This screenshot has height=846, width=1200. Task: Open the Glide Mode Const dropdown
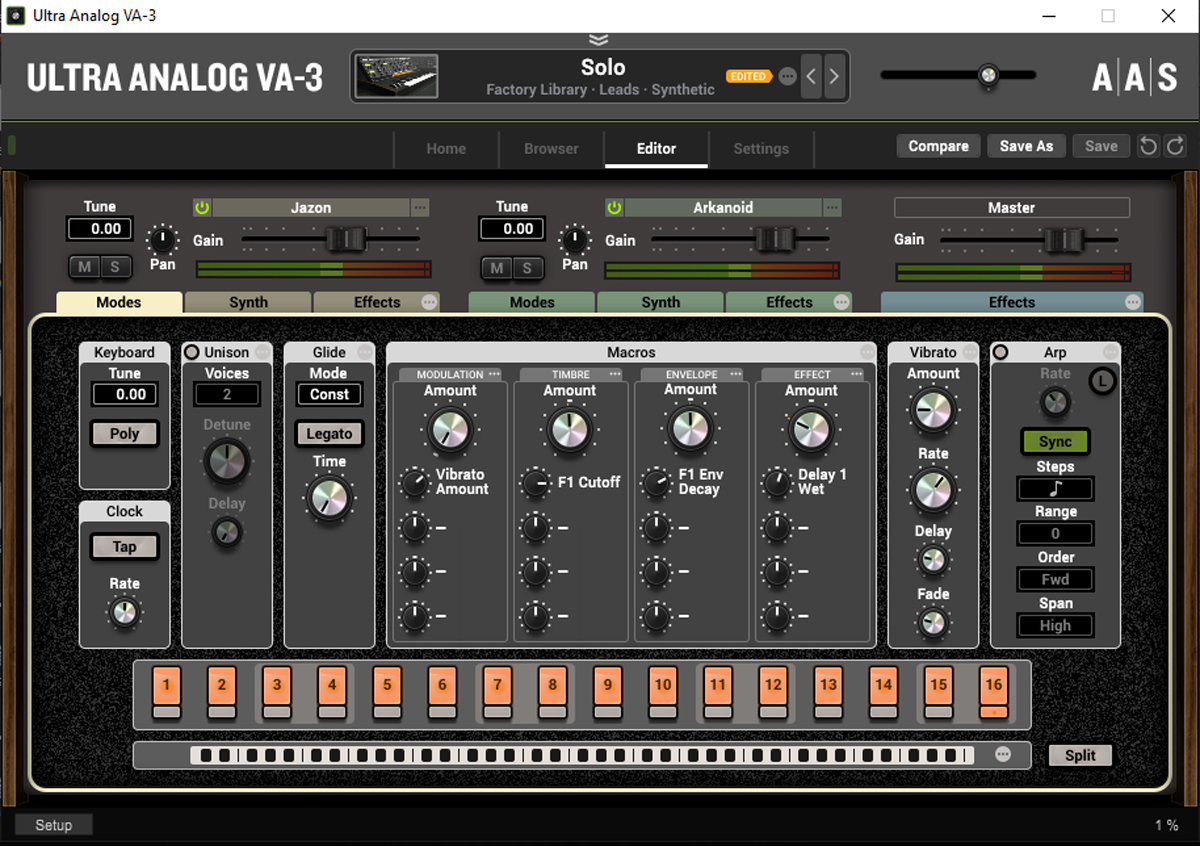coord(329,394)
